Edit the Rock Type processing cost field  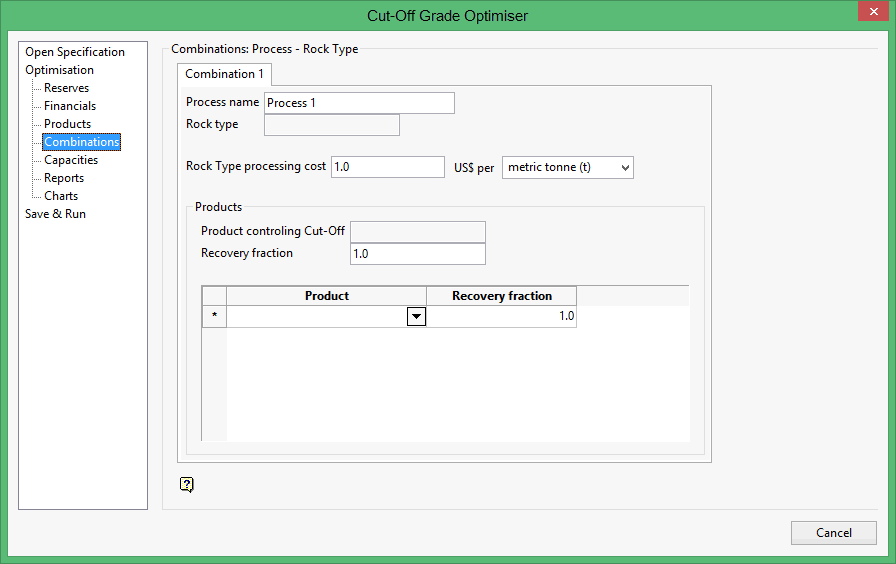(x=388, y=167)
